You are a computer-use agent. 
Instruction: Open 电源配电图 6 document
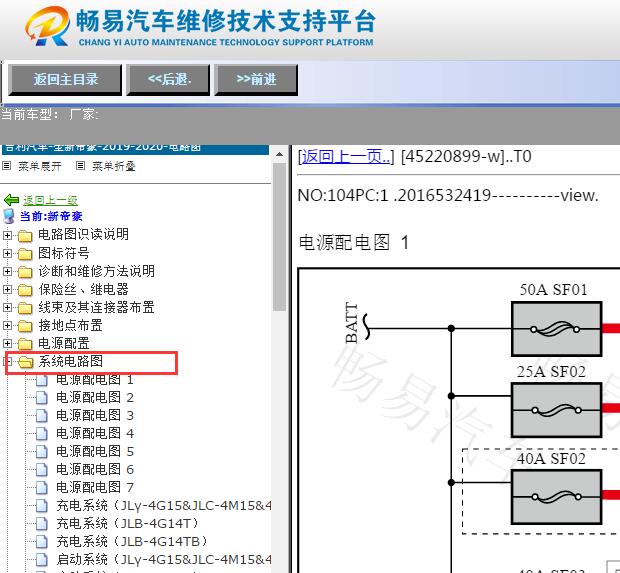(95, 469)
